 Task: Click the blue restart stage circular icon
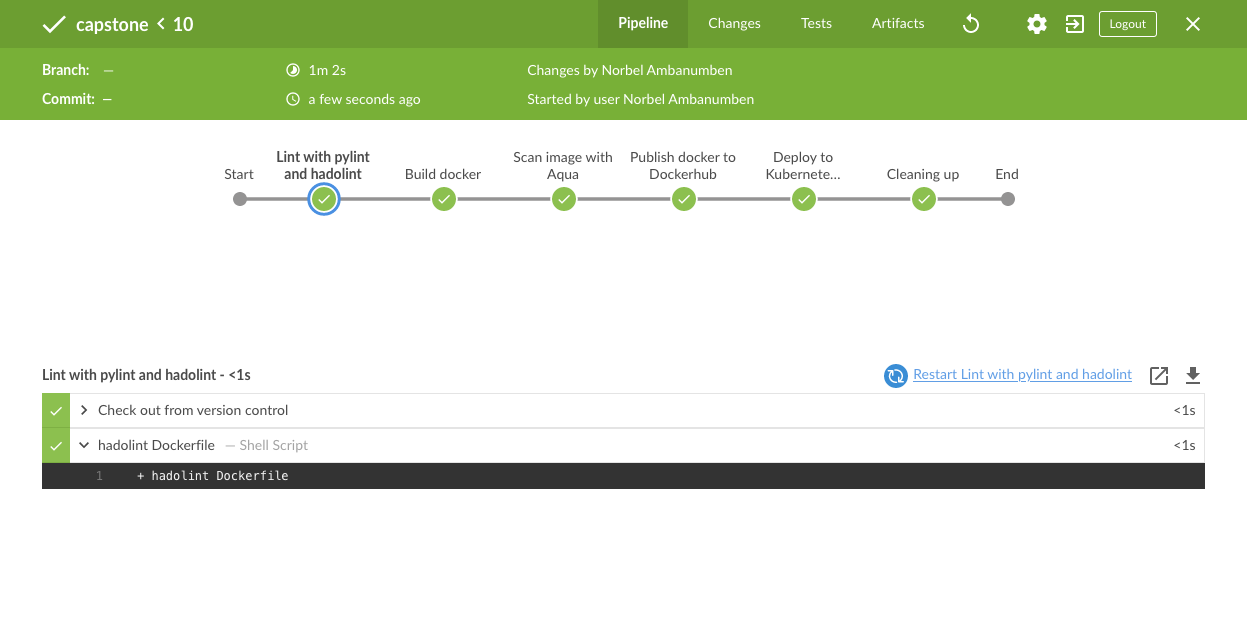pyautogui.click(x=895, y=376)
